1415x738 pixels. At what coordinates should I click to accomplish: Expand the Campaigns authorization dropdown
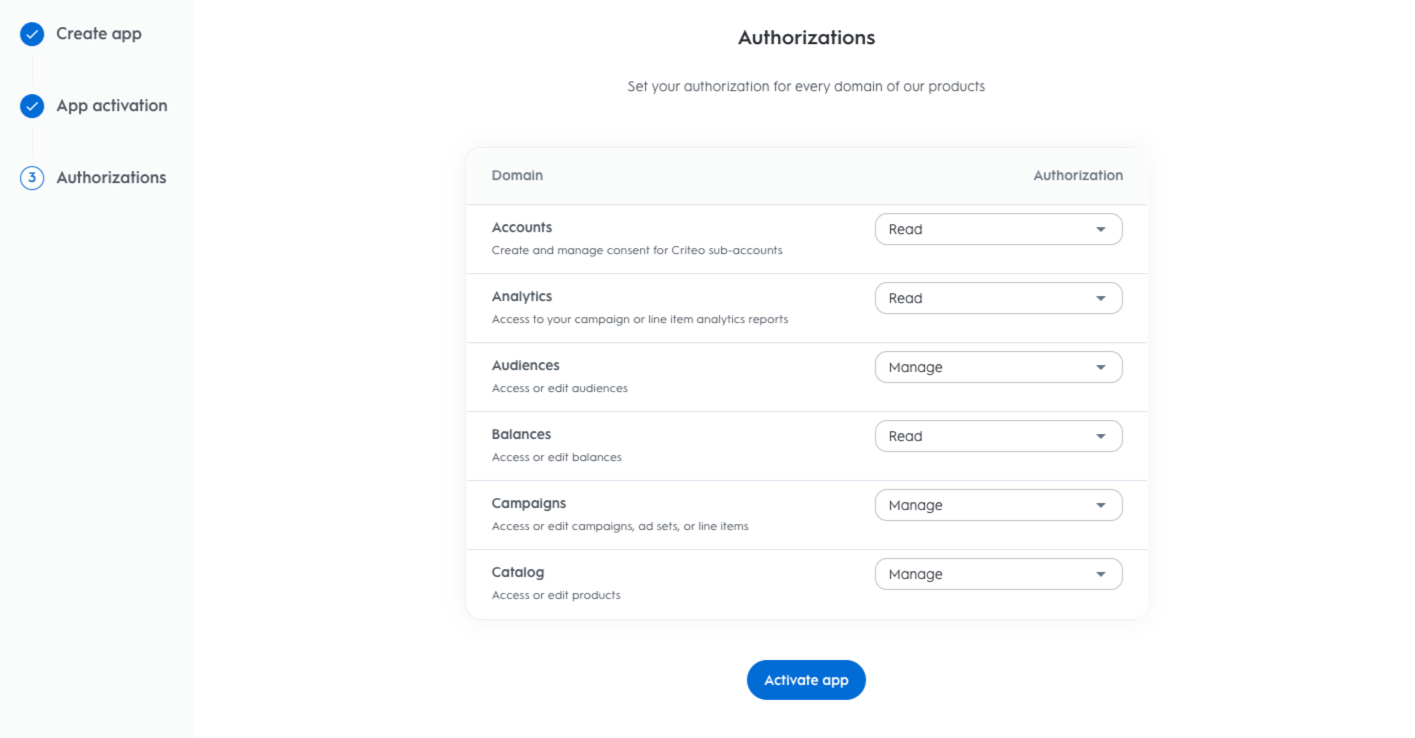click(x=998, y=505)
